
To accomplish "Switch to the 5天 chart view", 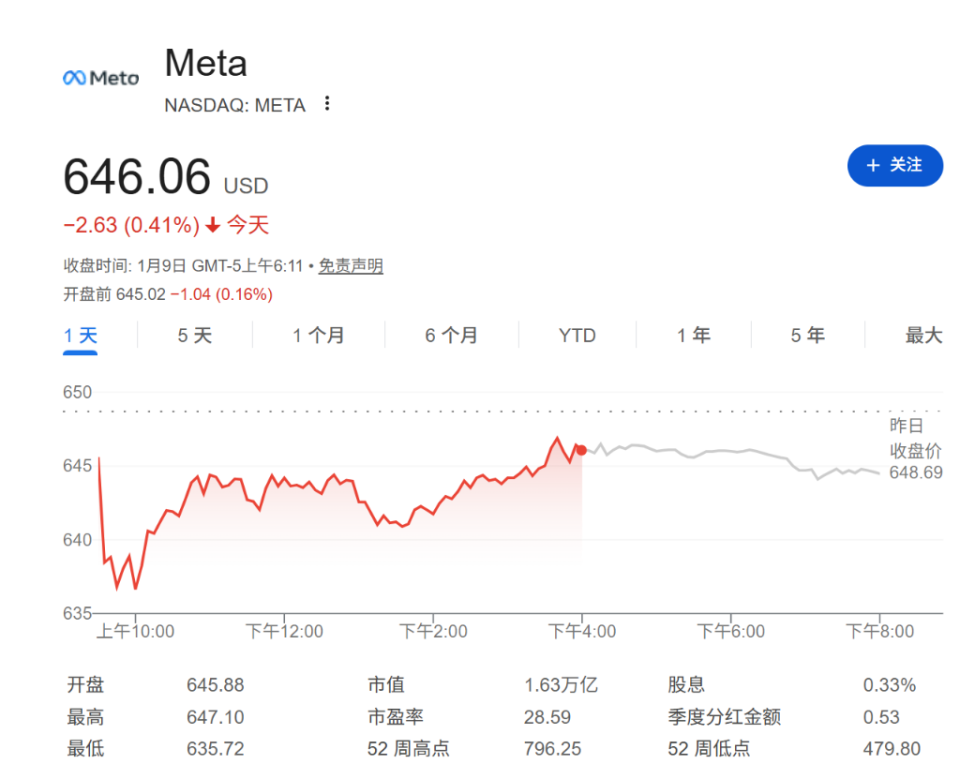I will click(196, 336).
